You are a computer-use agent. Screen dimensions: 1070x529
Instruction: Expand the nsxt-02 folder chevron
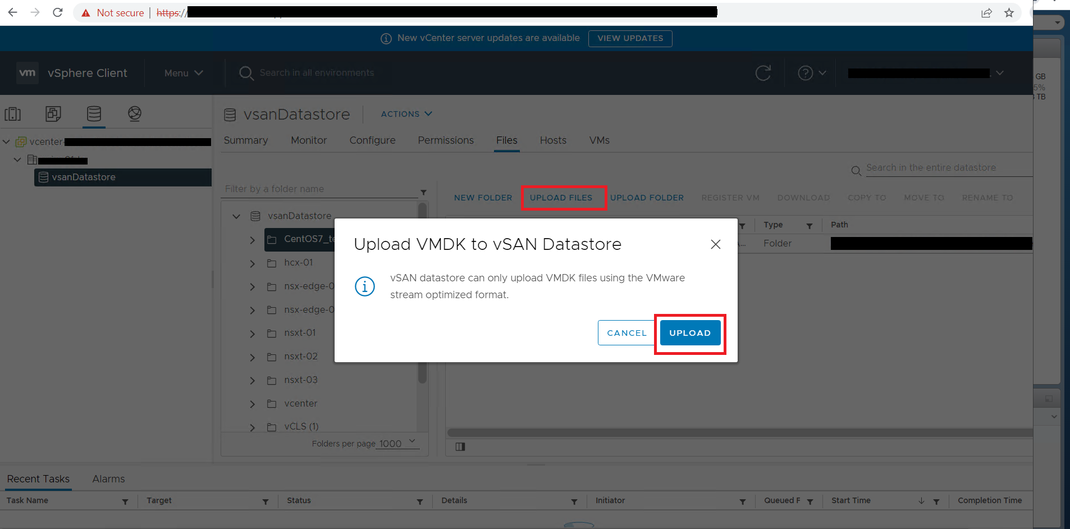tap(252, 357)
